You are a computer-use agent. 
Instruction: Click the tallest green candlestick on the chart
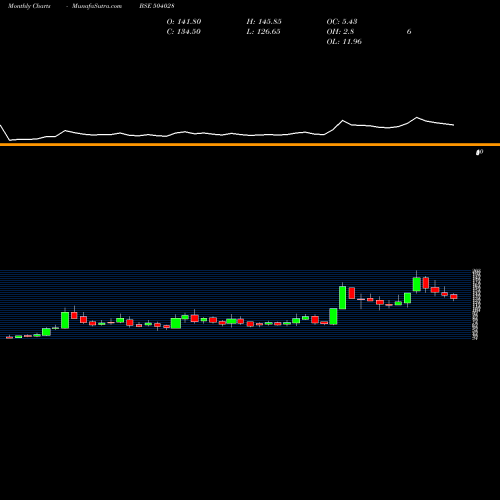tap(342, 297)
